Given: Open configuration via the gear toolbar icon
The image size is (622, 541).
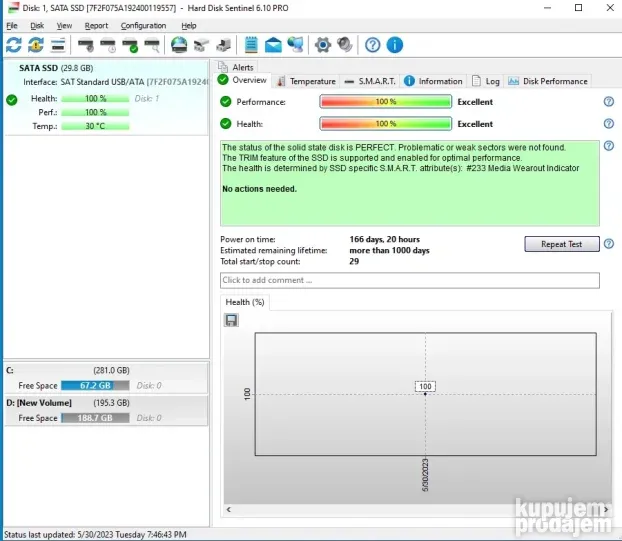Looking at the screenshot, I should [322, 45].
